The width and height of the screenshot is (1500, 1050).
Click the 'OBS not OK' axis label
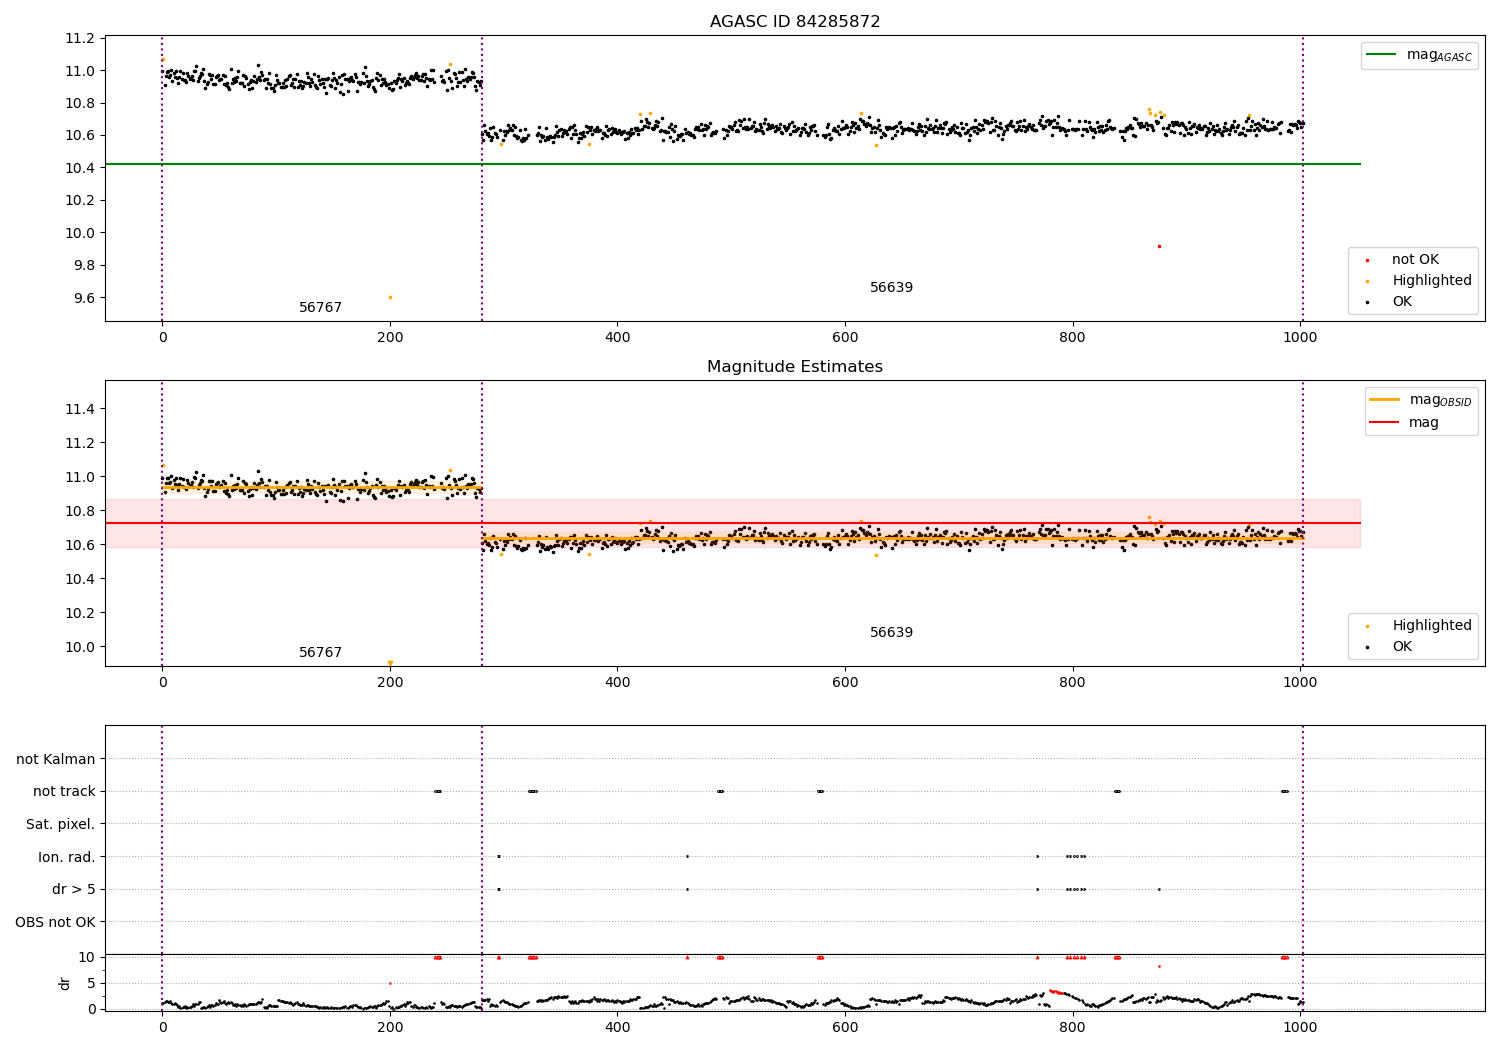[x=55, y=922]
